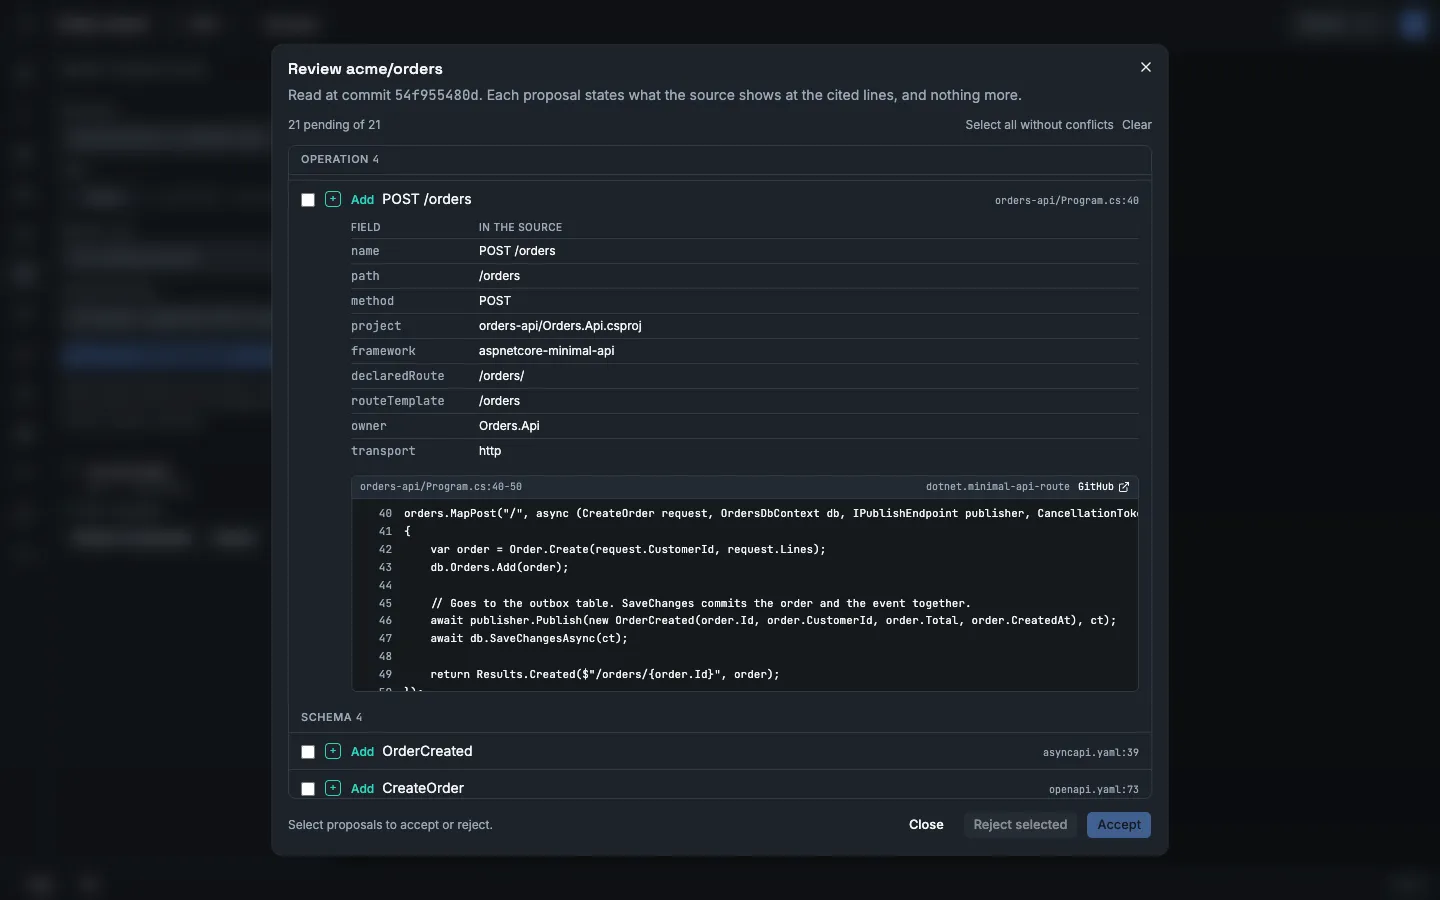
Task: Click the dotnet.minimal-api-route label
Action: click(x=998, y=487)
